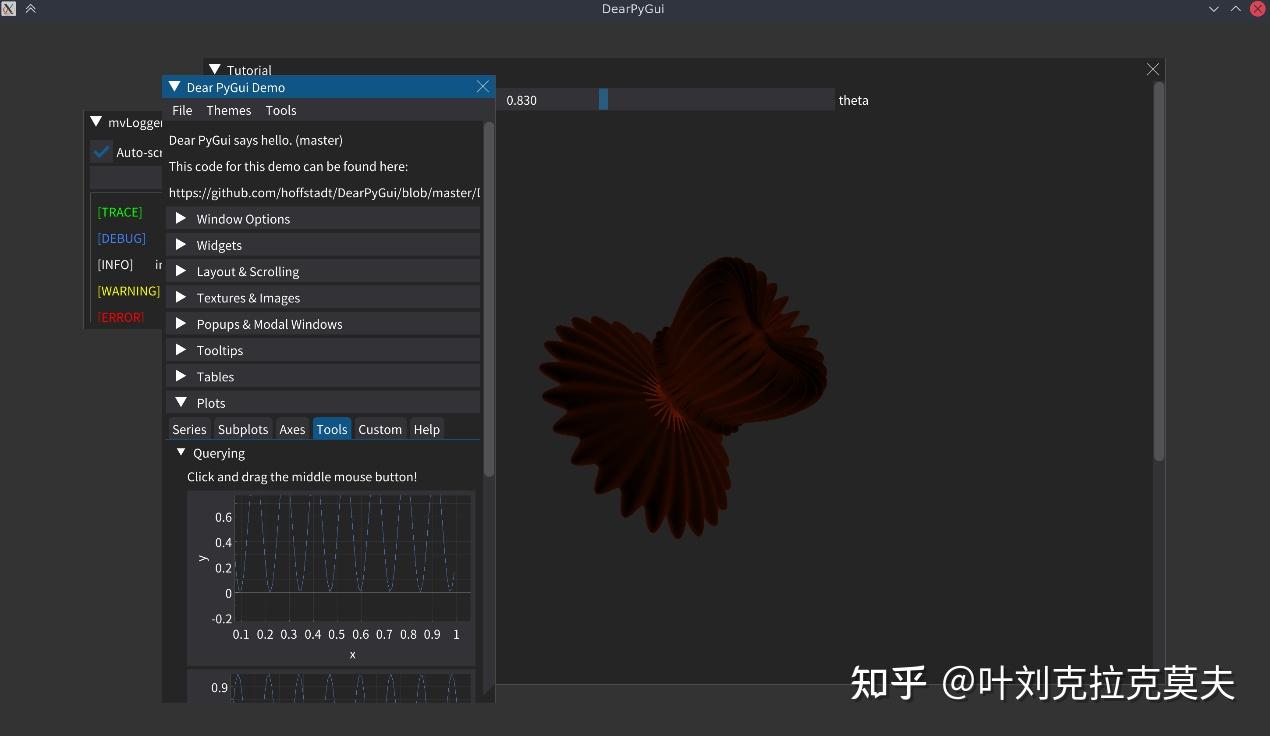Collapse the Querying tree node
The width and height of the screenshot is (1270, 736).
182,453
